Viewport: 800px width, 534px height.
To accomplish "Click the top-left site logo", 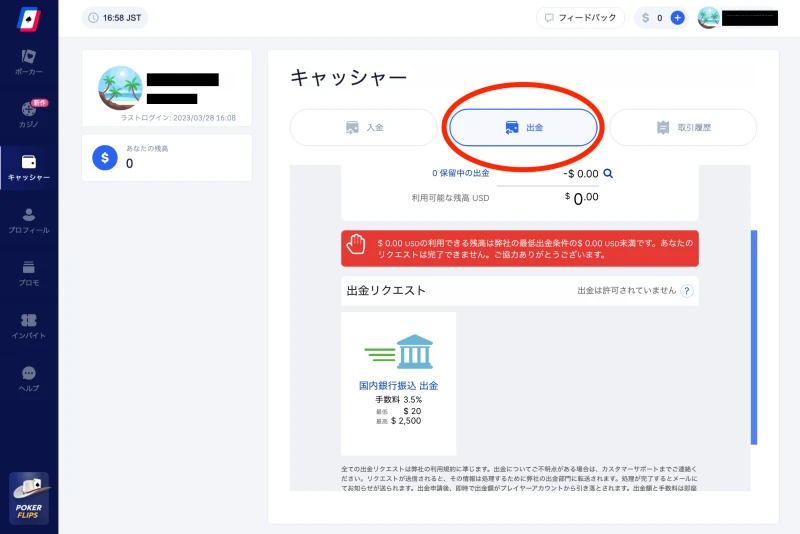I will [28, 18].
